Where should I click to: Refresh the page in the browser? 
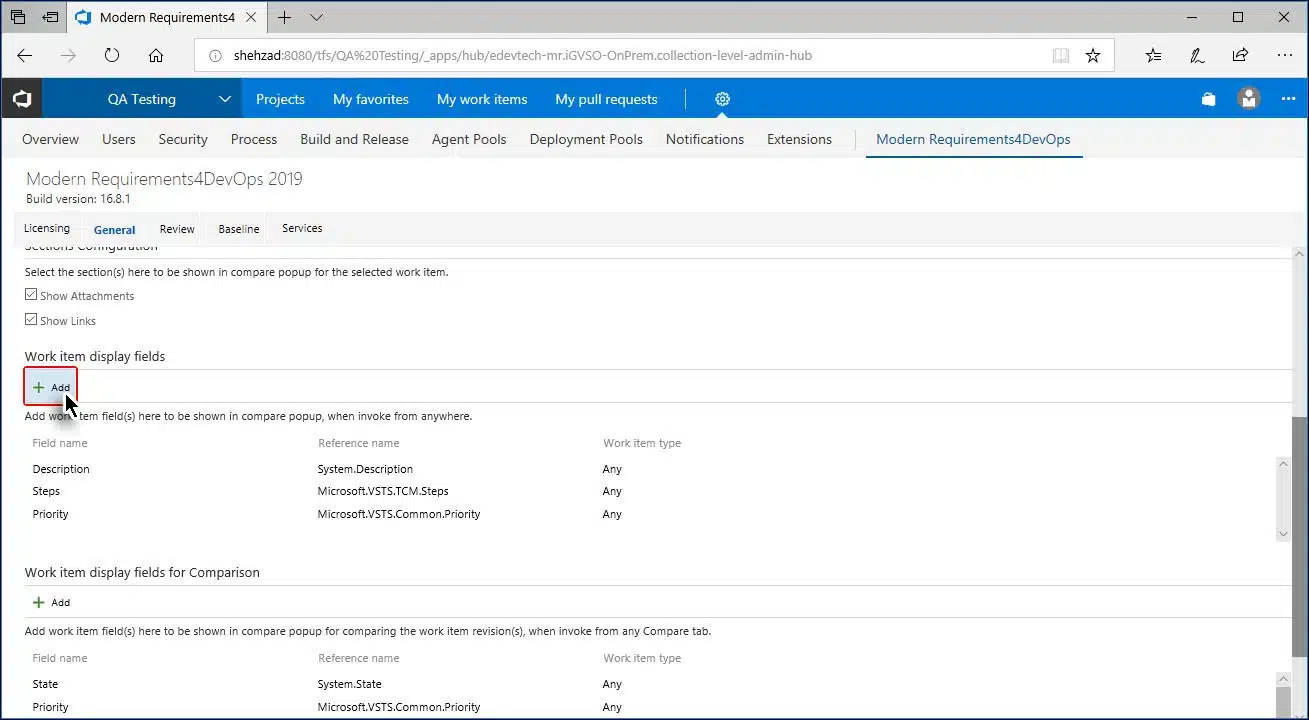112,56
